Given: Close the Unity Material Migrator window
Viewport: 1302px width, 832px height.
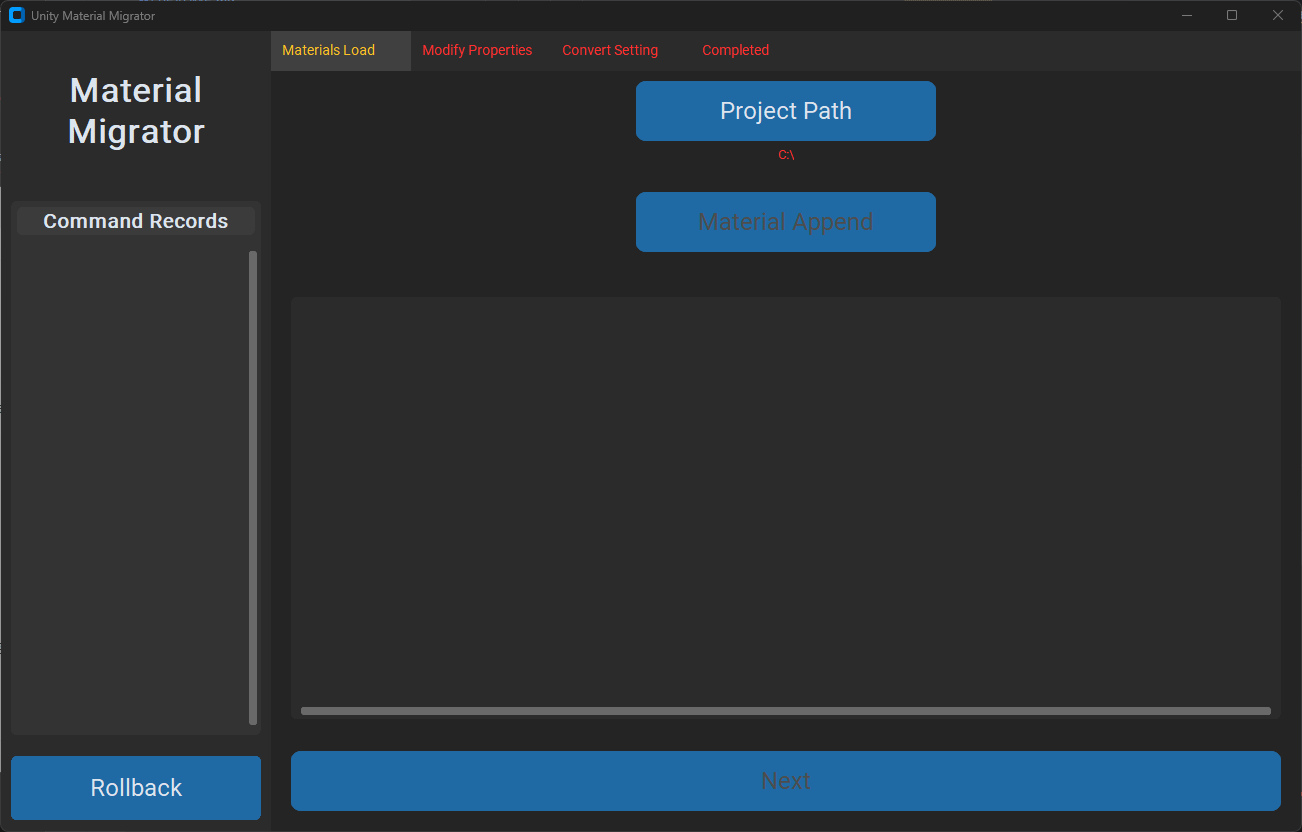Looking at the screenshot, I should 1278,15.
